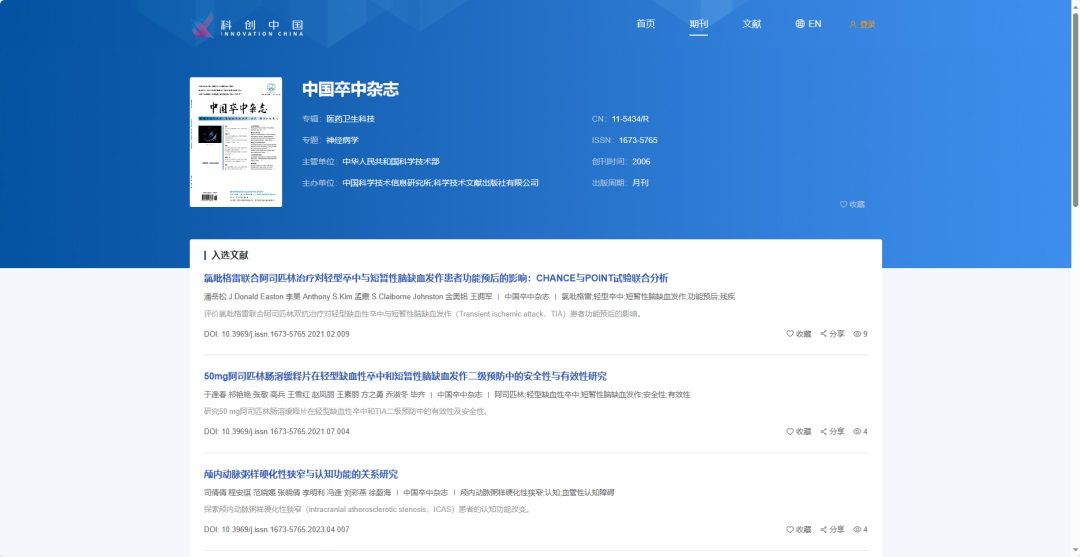Image resolution: width=1080 pixels, height=557 pixels.
Task: Click DOI 10.3969/j.issn.1673-5765.2021.02.009 text
Action: click(x=276, y=334)
